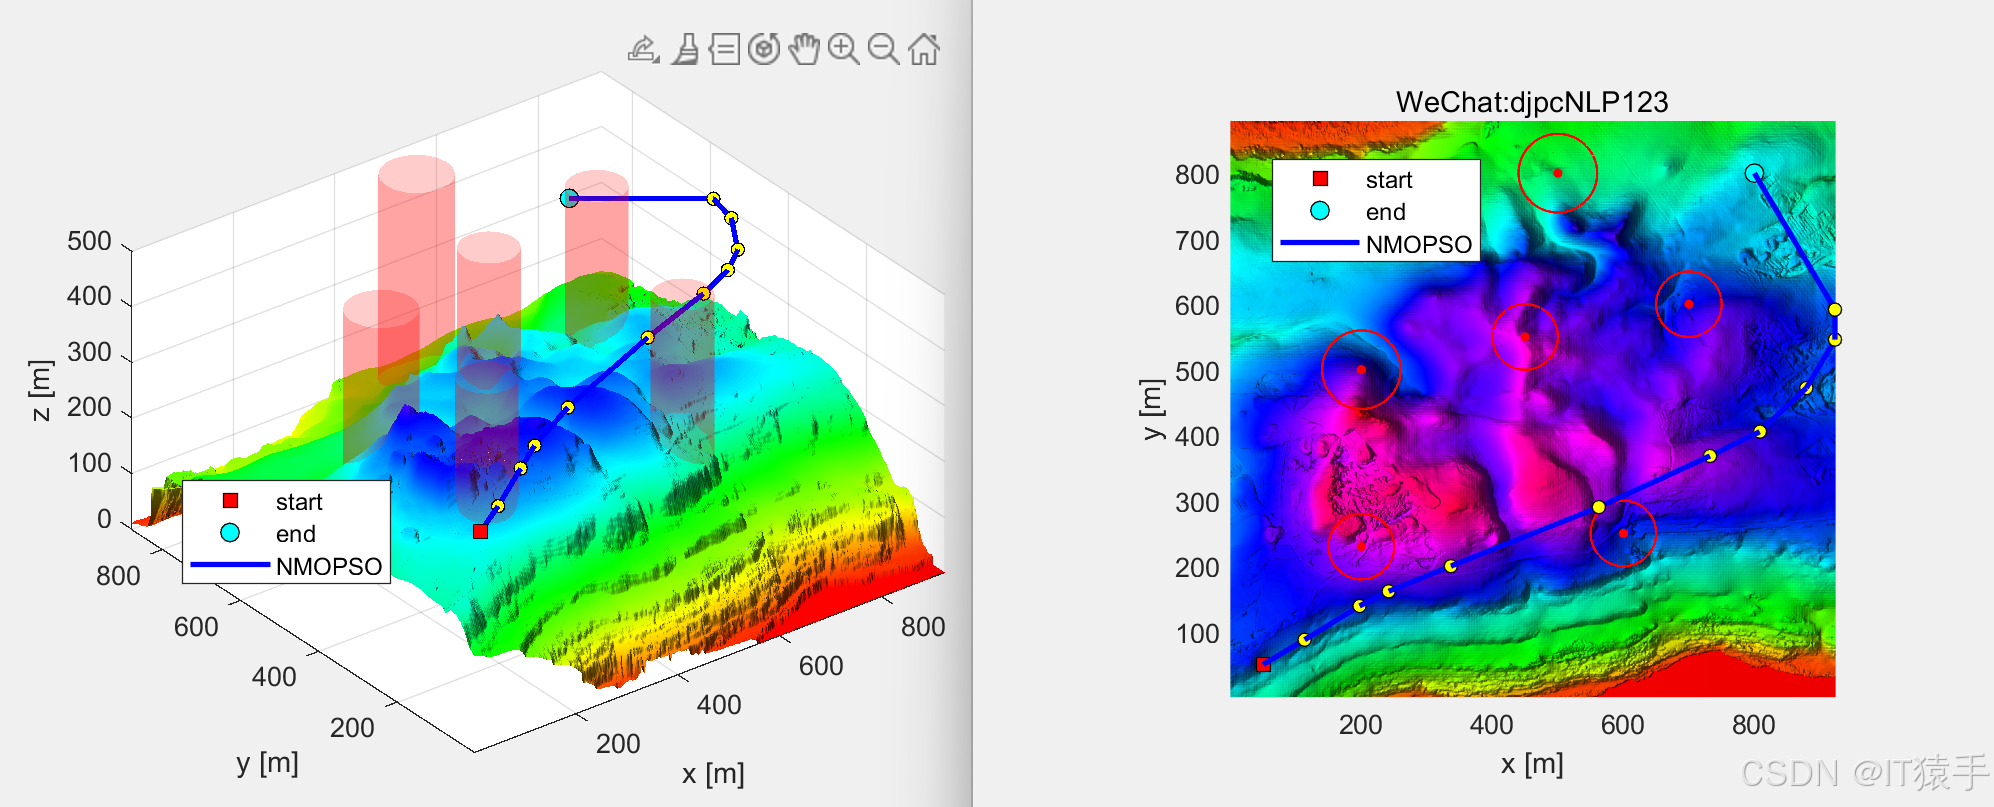
Task: Click the title WeChat:djpcNLP123
Action: coord(1531,102)
